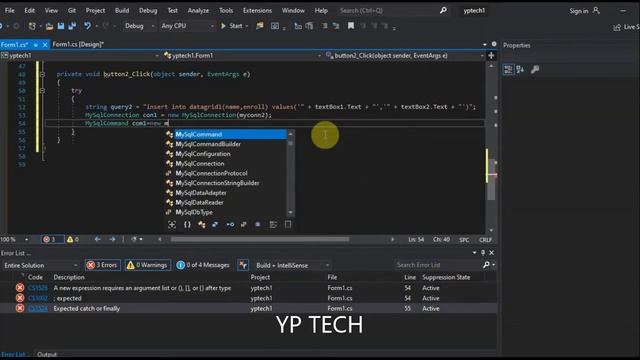Screen dimensions: 640x360
Task: Click the split editor plus icon
Action: click(491, 56)
